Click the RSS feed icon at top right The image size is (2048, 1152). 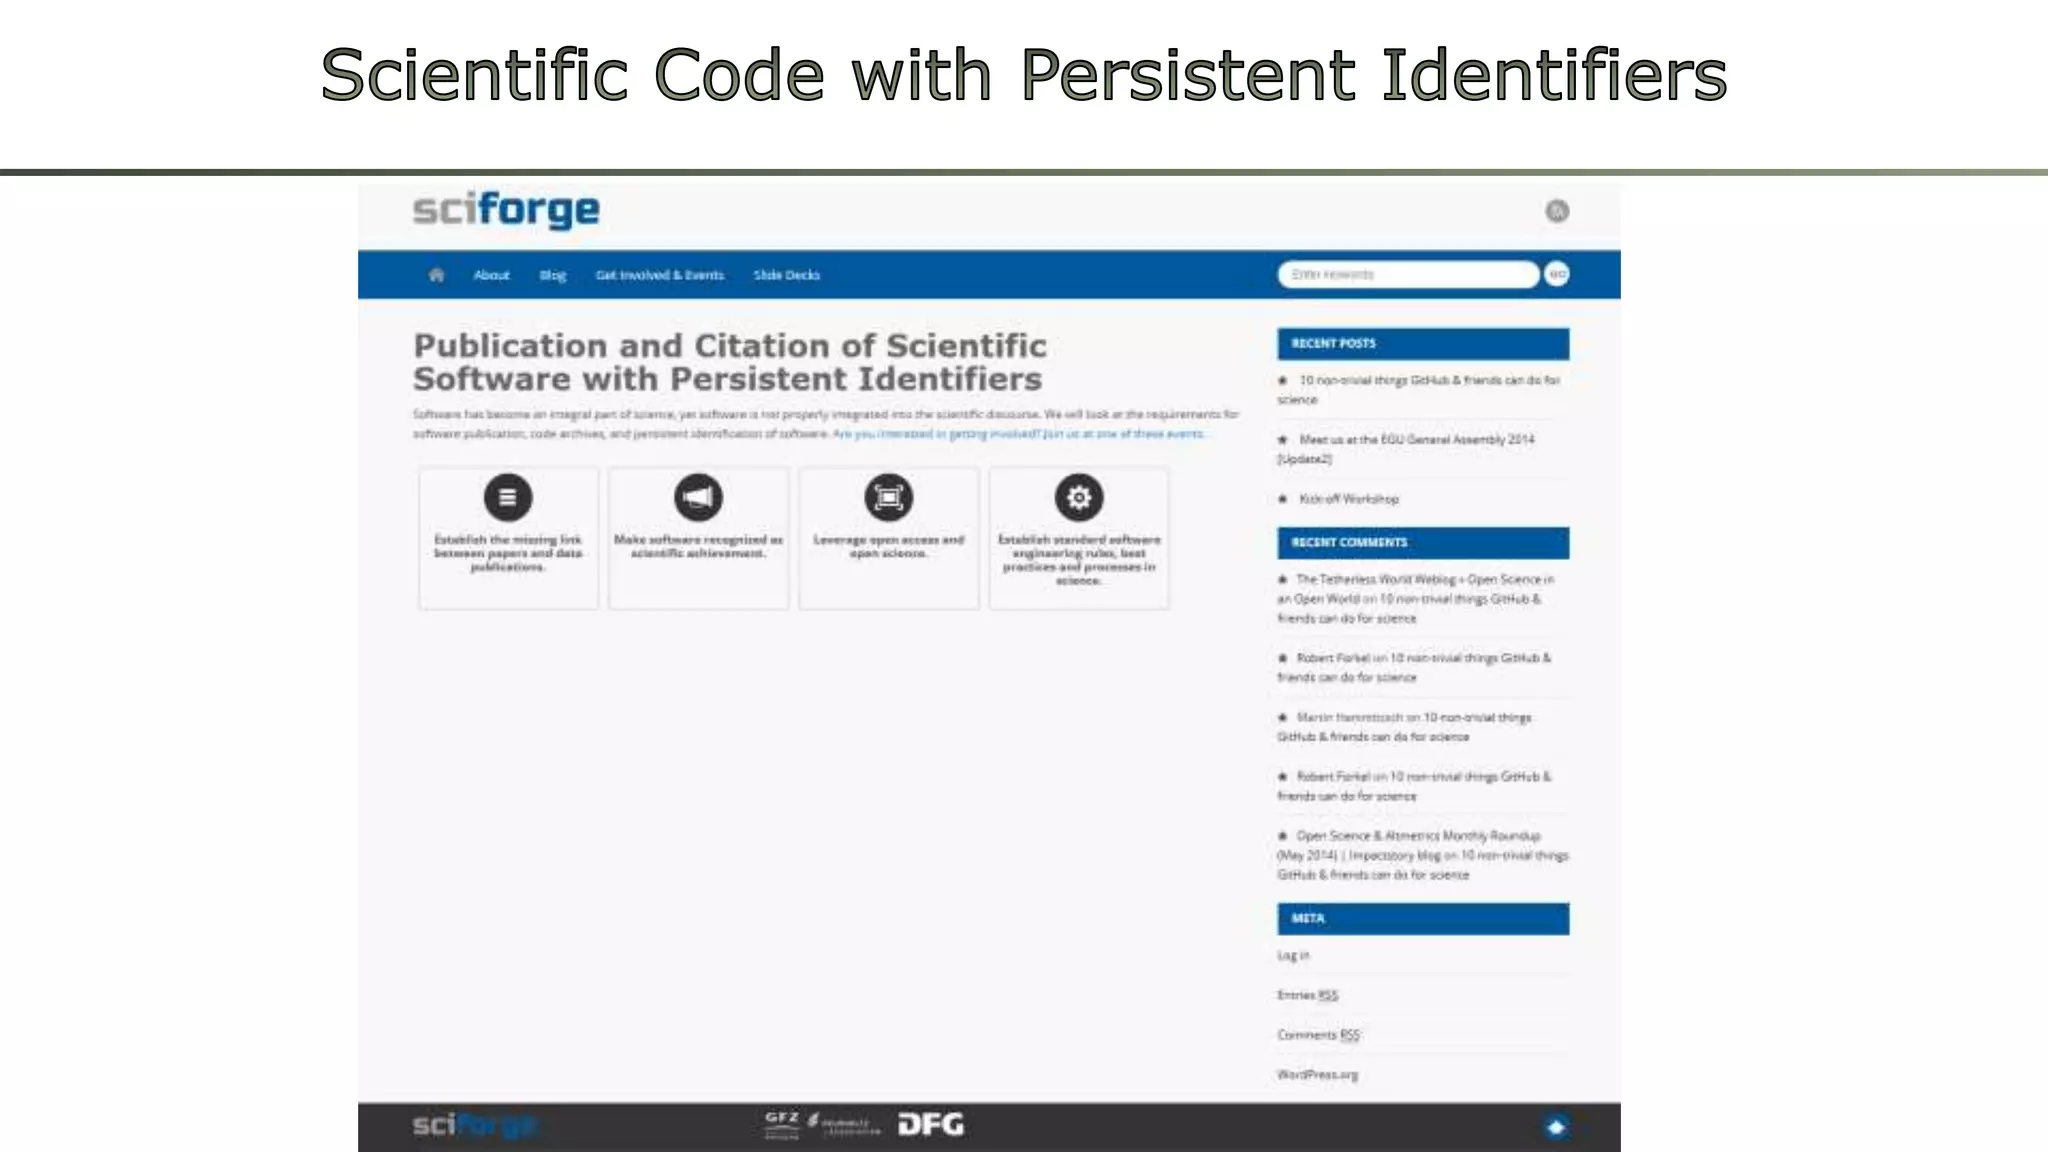tap(1557, 211)
